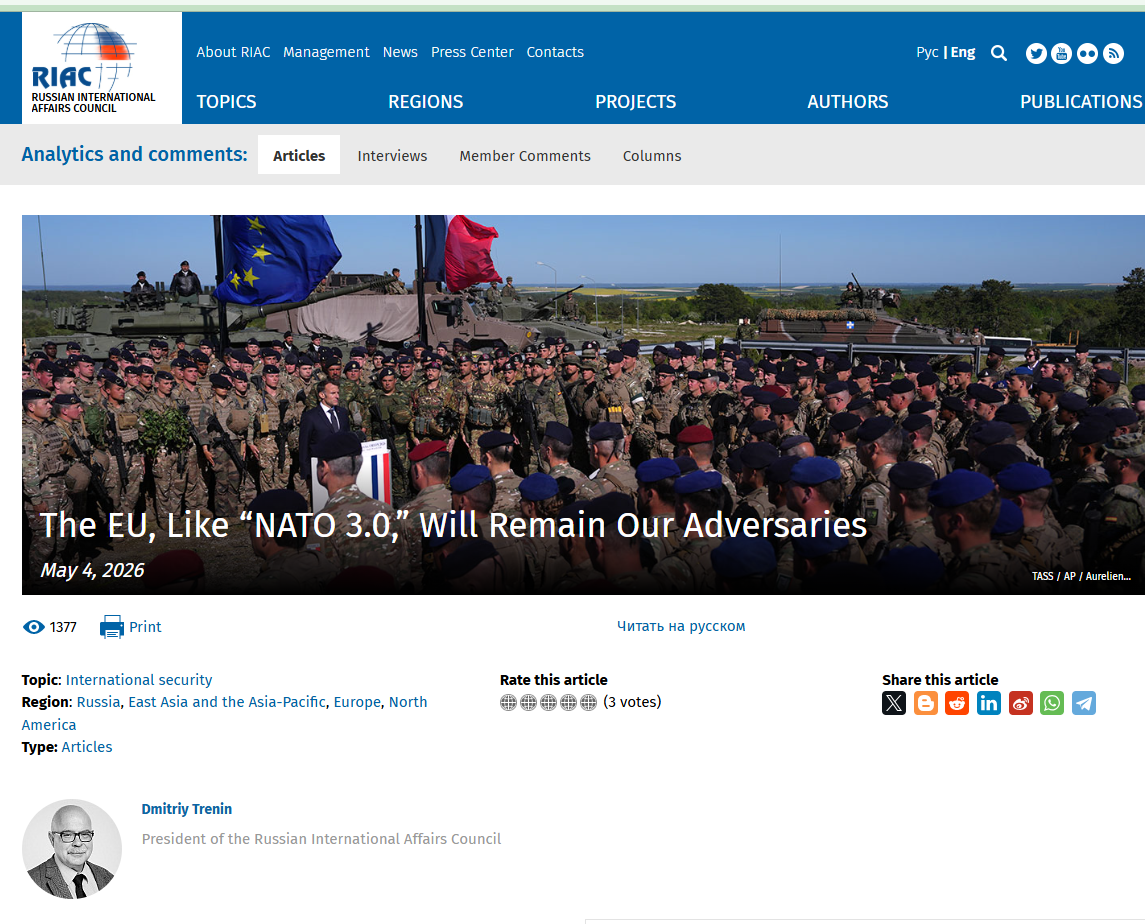Click the May 4, 2026 date
The width and height of the screenshot is (1145, 924).
click(x=92, y=570)
